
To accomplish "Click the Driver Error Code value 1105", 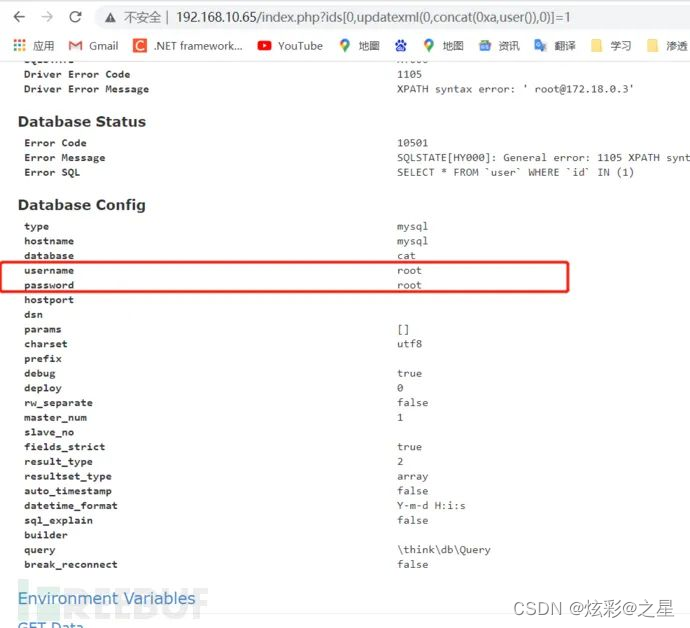I will 409,74.
